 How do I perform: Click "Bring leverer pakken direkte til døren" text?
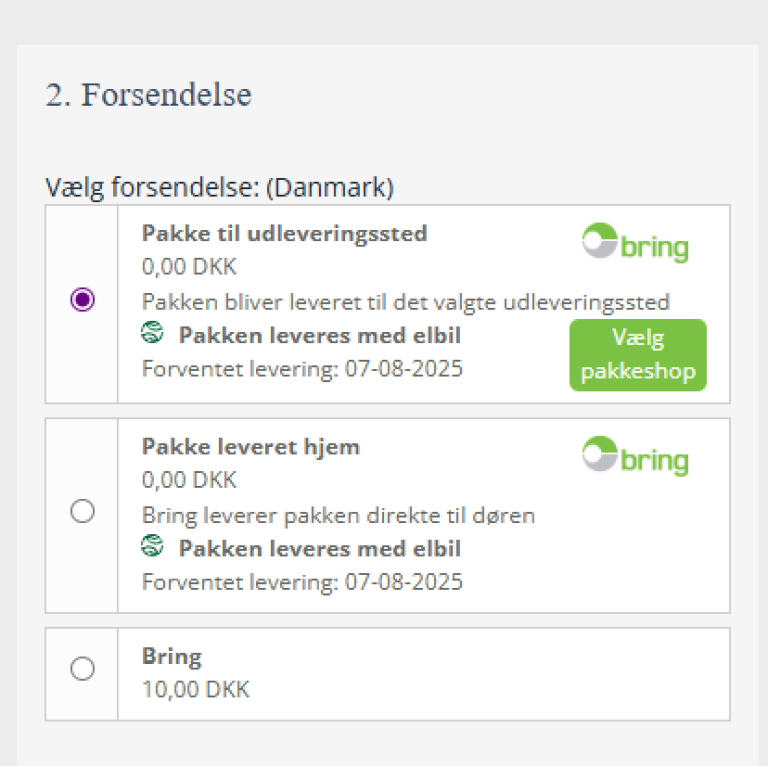click(338, 516)
